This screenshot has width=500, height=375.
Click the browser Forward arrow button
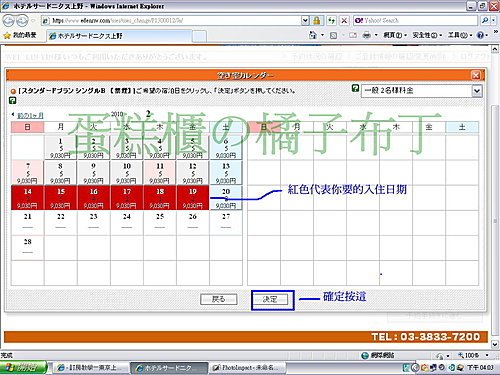(22, 21)
